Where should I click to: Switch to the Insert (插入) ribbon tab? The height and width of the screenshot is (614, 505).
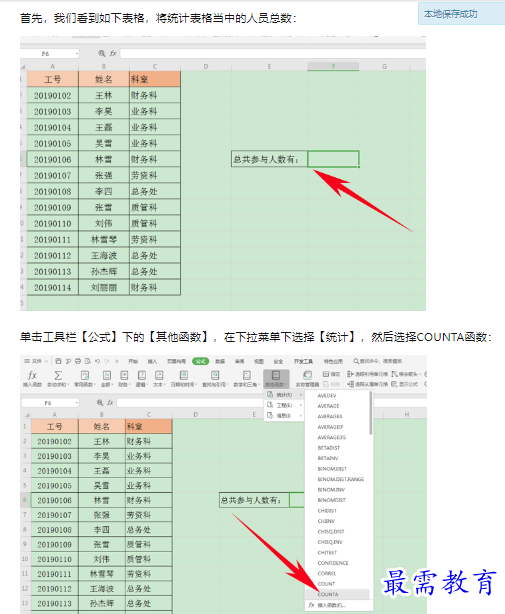tap(152, 361)
